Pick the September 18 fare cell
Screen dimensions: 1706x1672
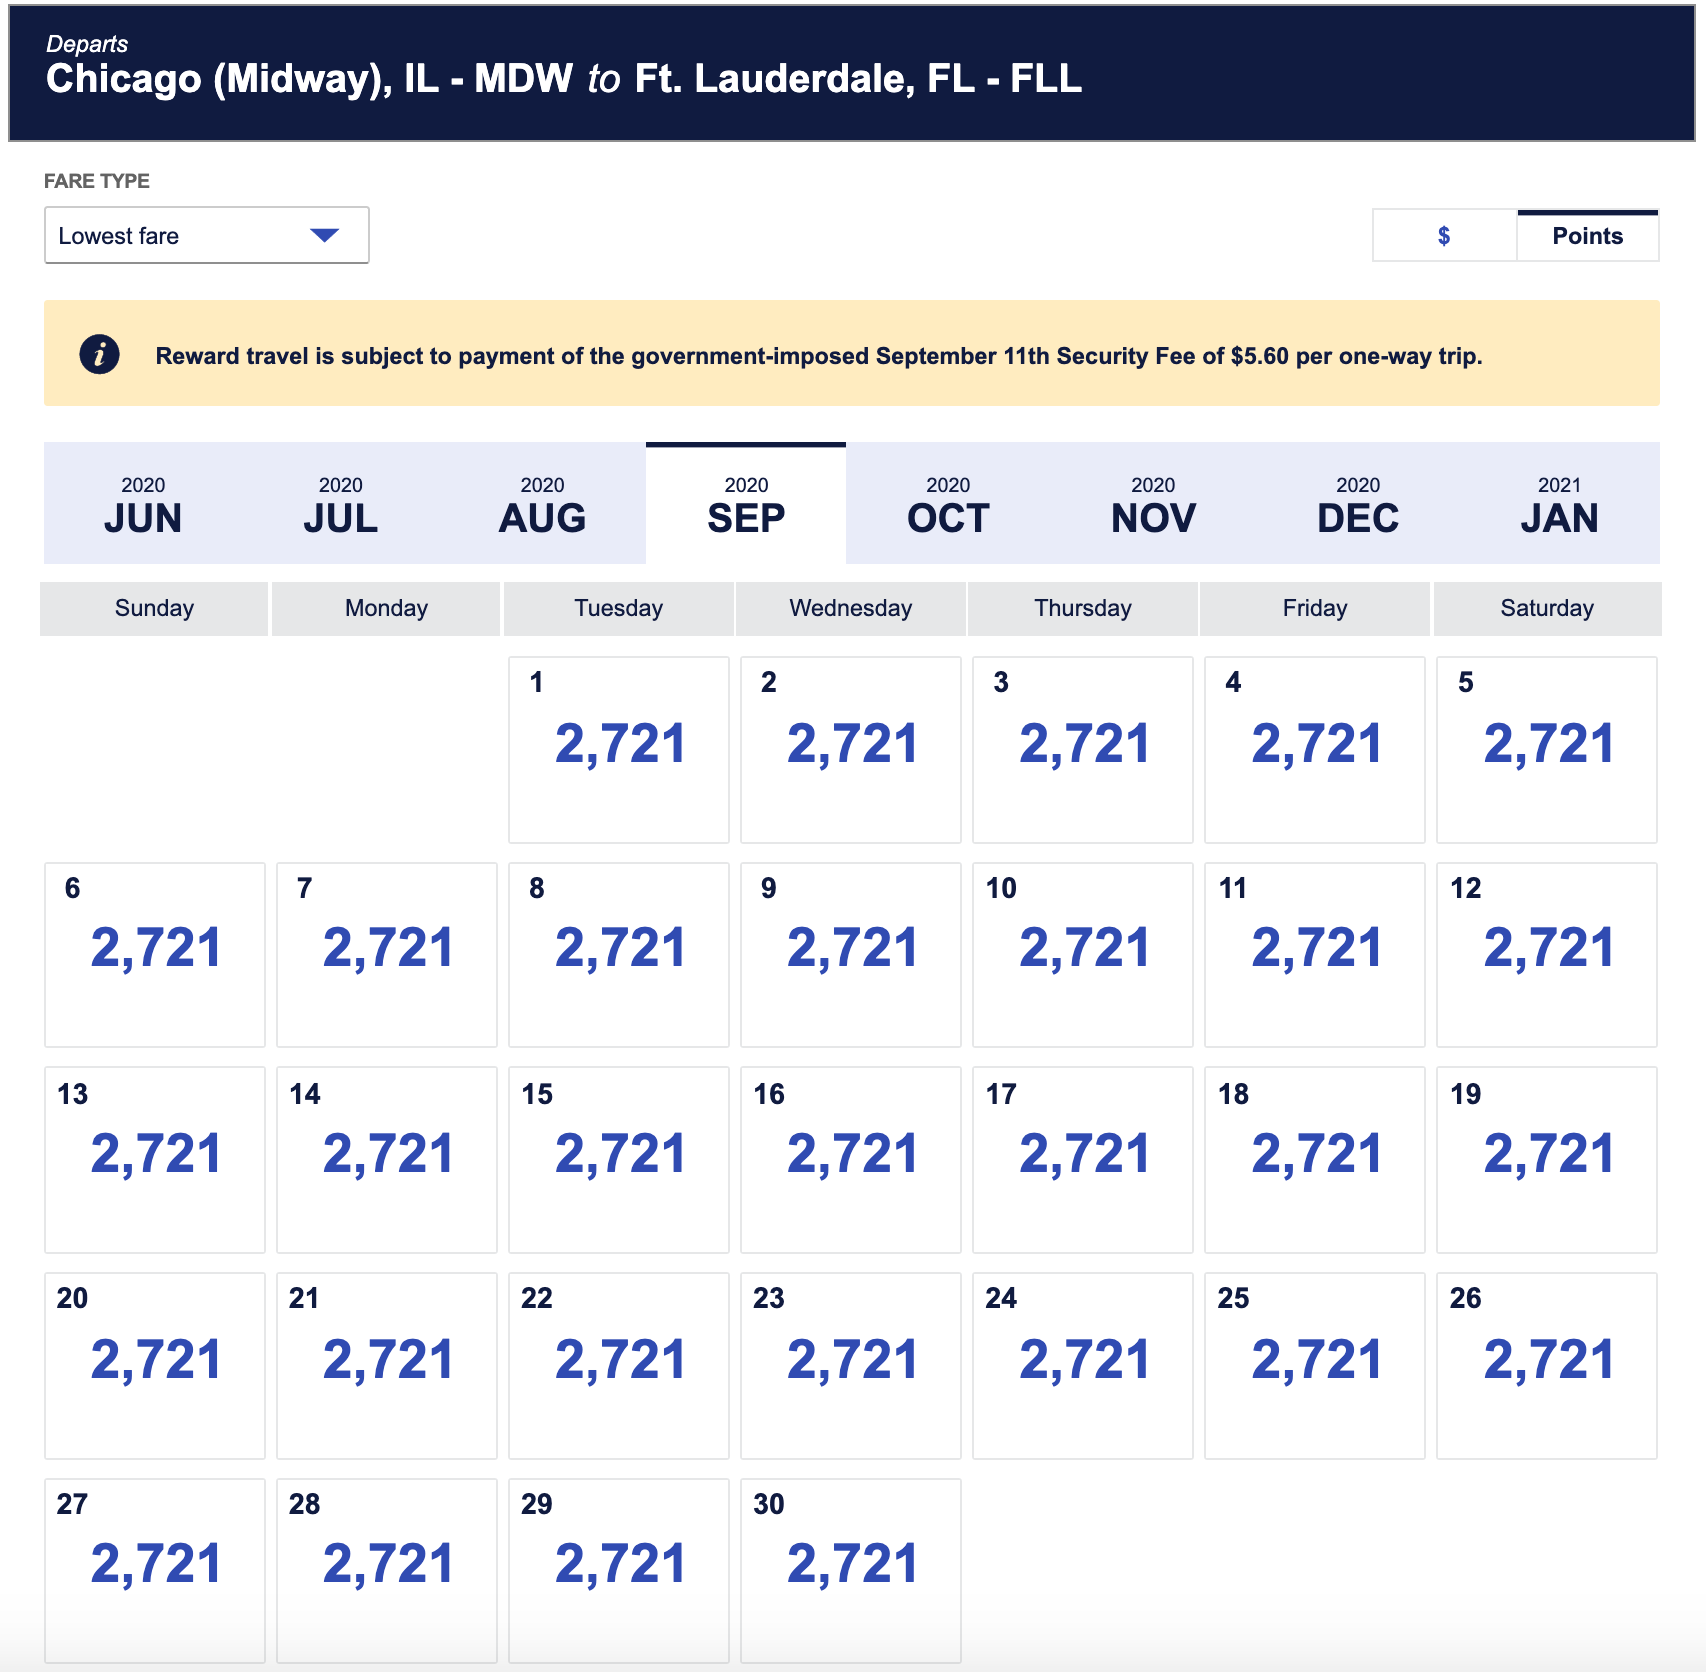[x=1315, y=1160]
